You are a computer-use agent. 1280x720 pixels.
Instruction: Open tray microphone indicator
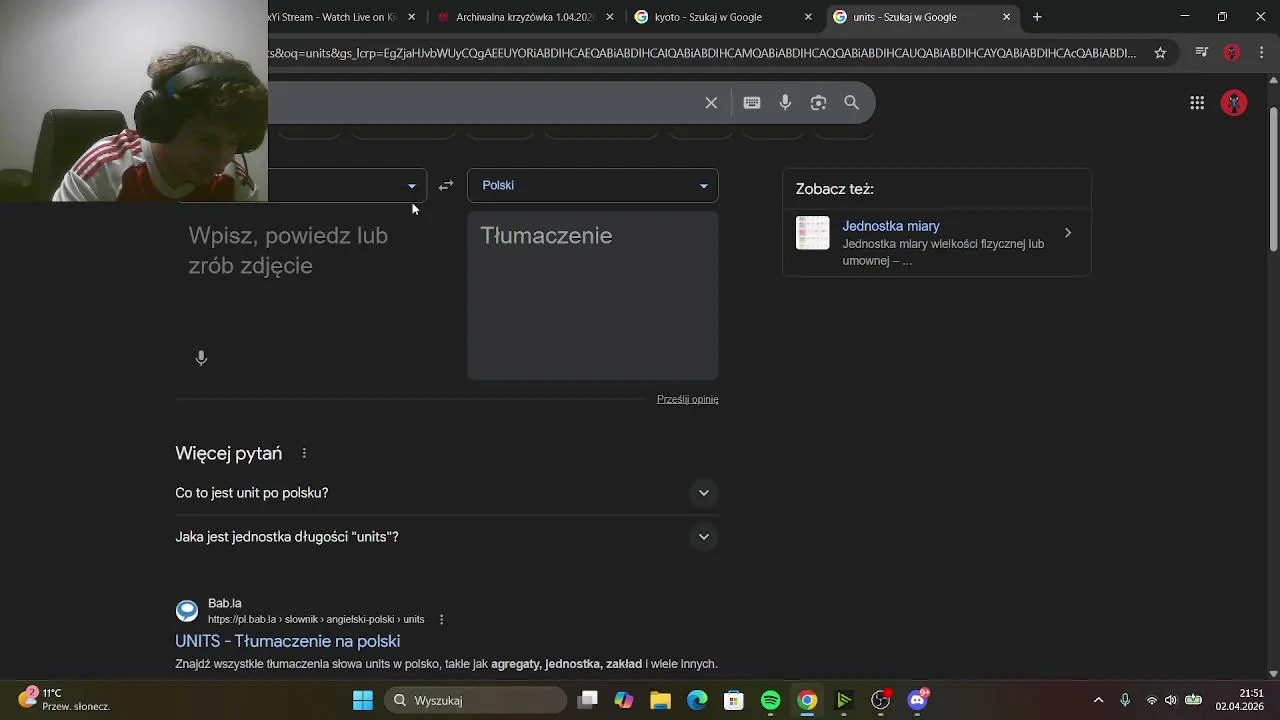tap(1125, 700)
